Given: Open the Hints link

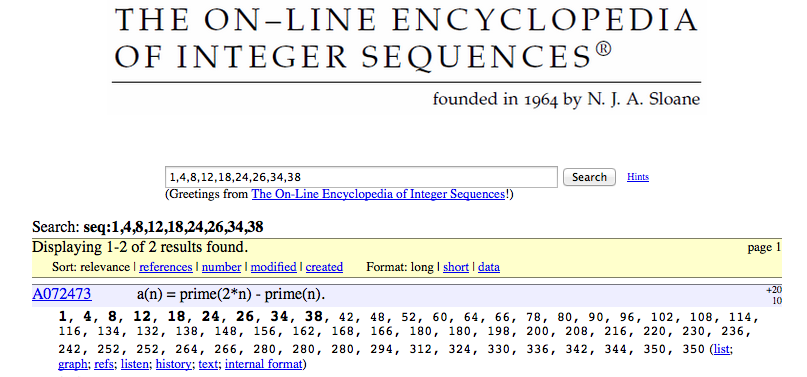Looking at the screenshot, I should 638,177.
